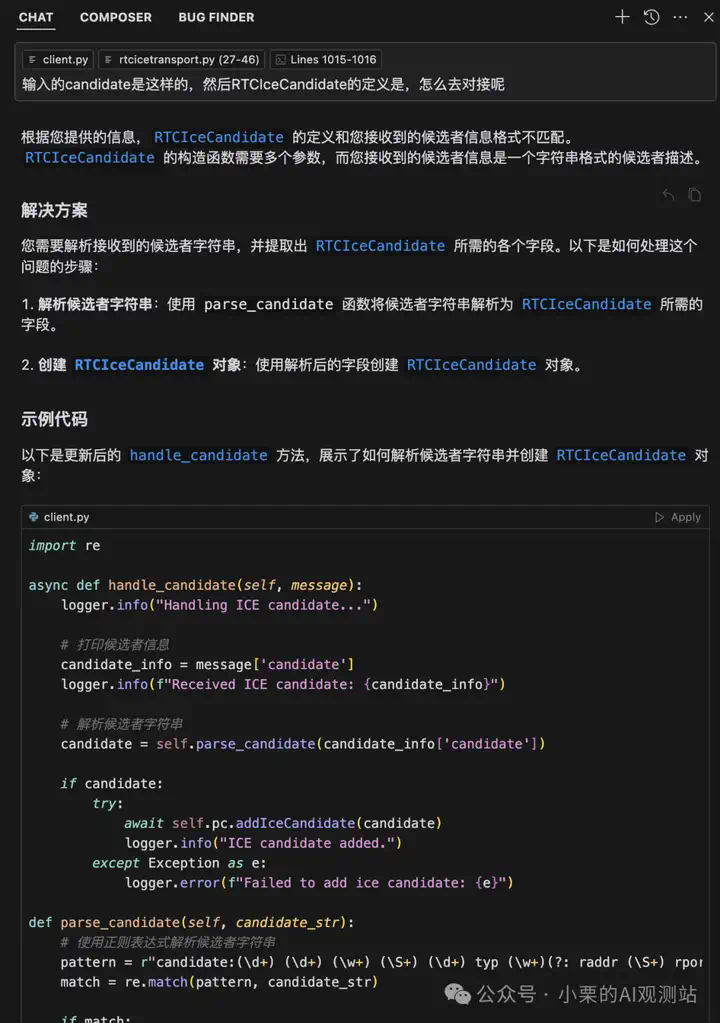Click the regex pattern code line

382,962
